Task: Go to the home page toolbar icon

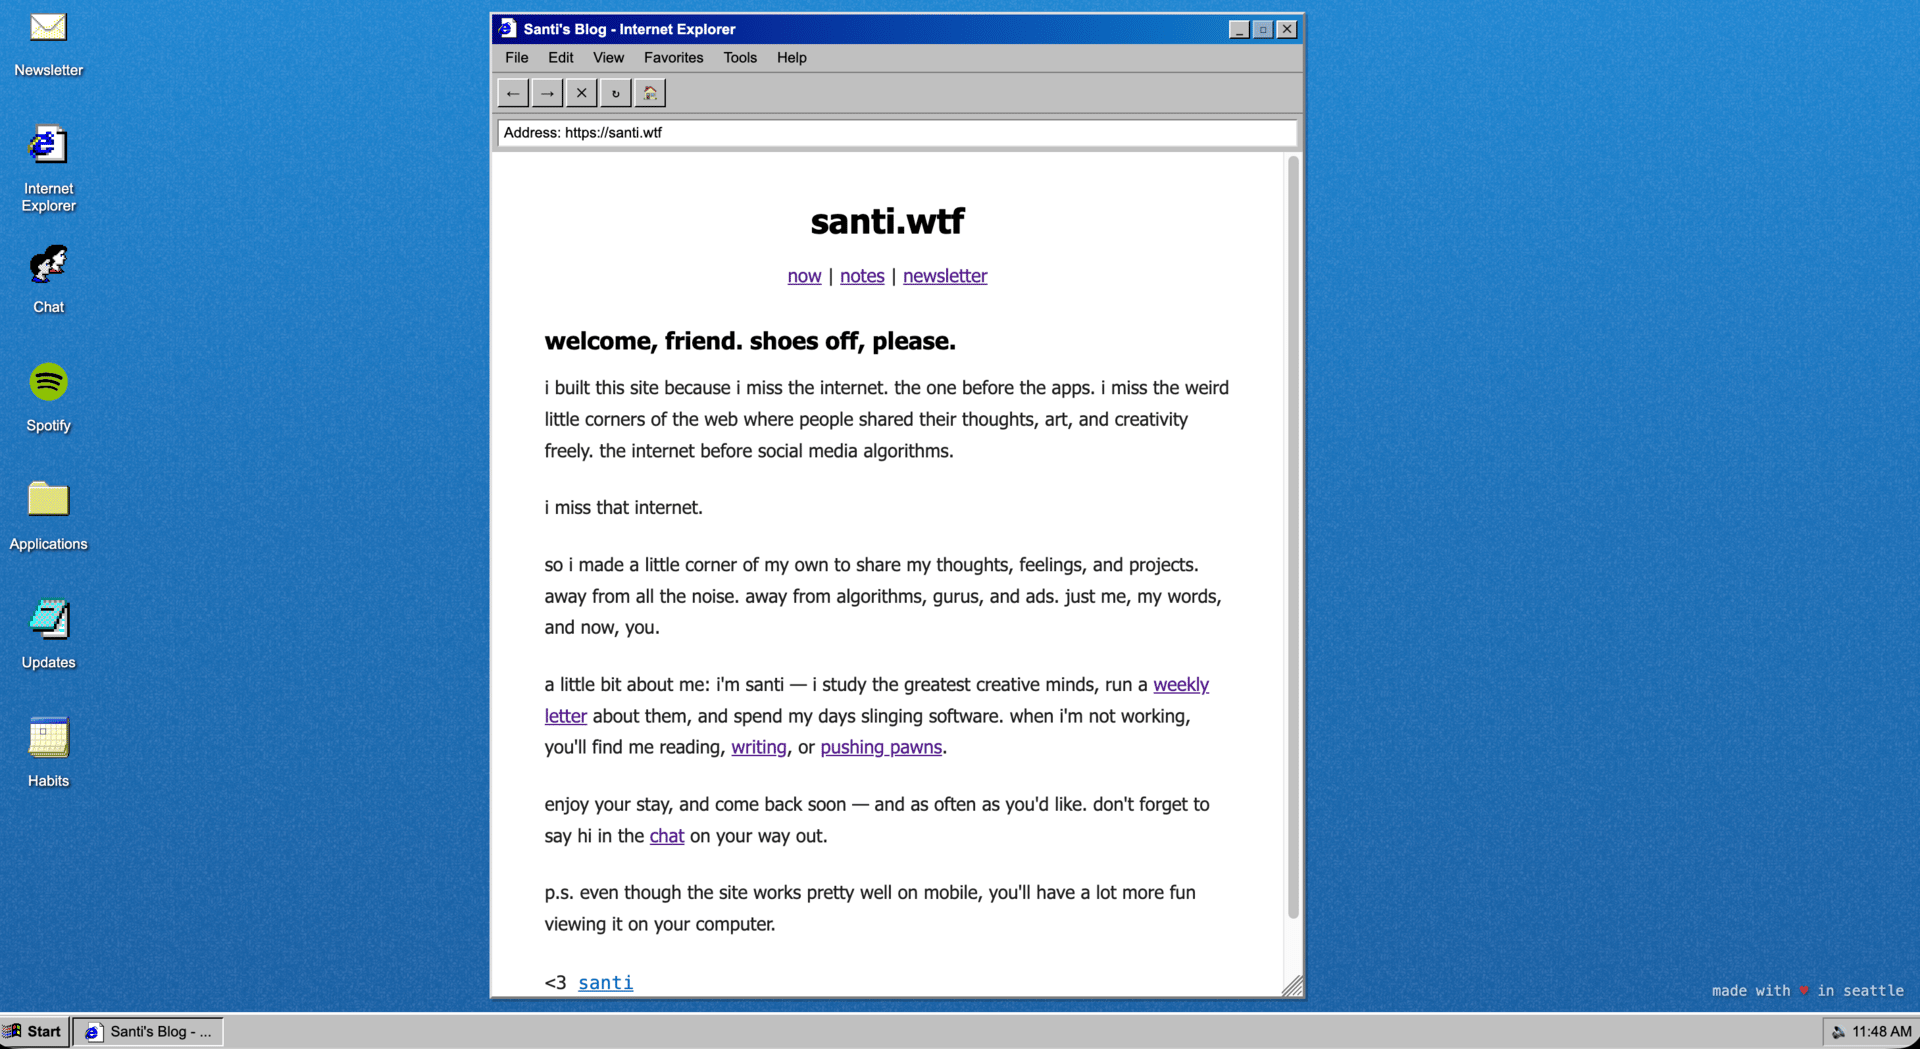Action: pos(650,93)
